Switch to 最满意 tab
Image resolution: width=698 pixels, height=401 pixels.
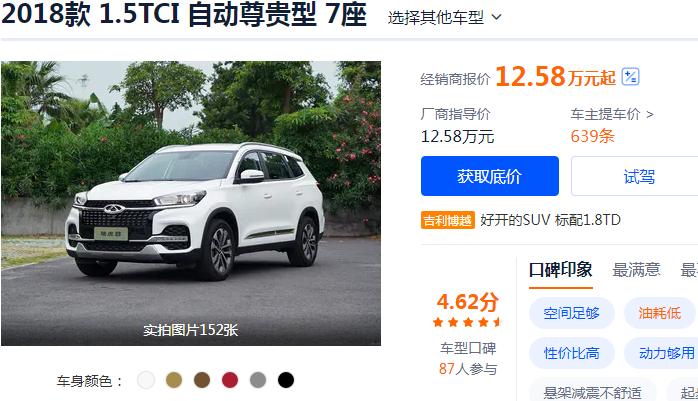point(636,270)
